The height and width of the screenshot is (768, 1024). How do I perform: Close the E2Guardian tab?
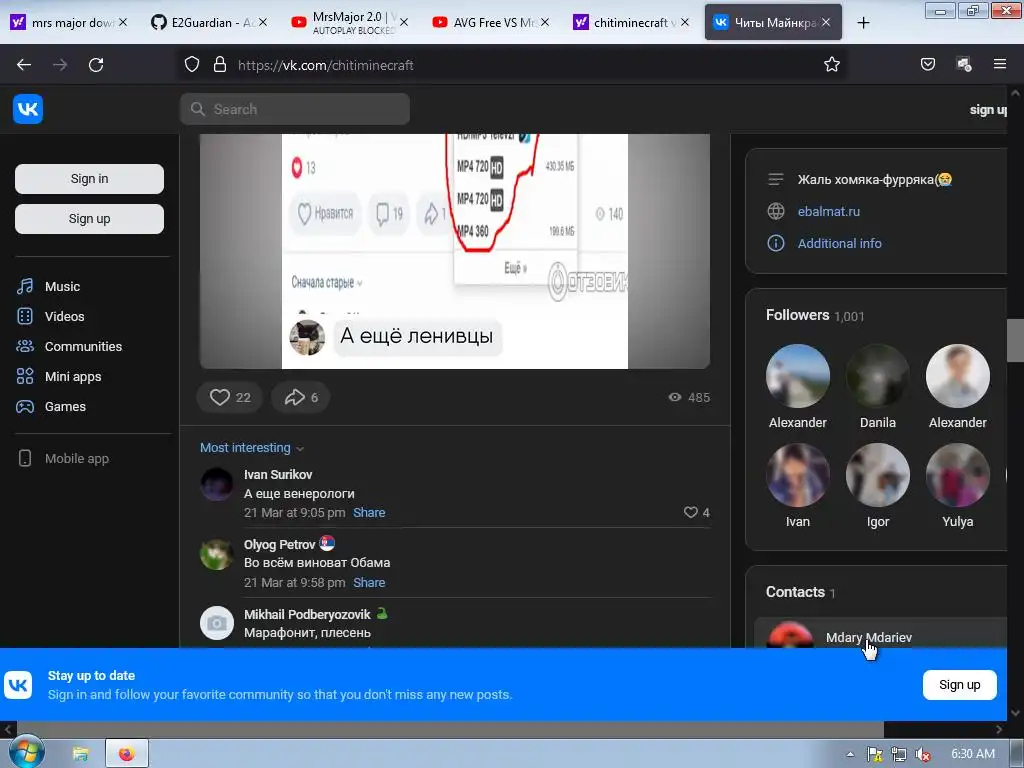point(263,22)
